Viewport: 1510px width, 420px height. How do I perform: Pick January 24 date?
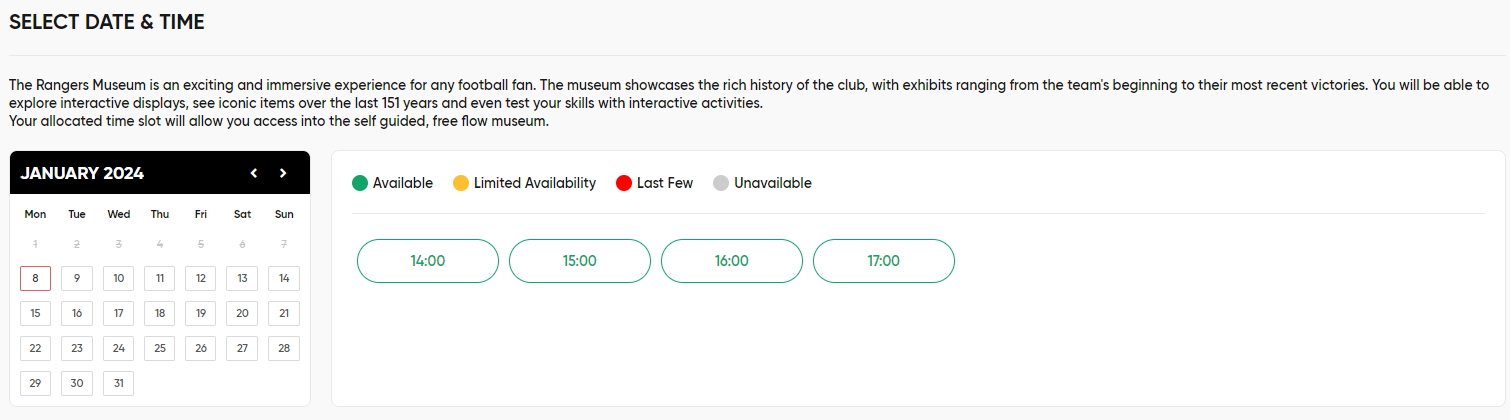[x=118, y=348]
